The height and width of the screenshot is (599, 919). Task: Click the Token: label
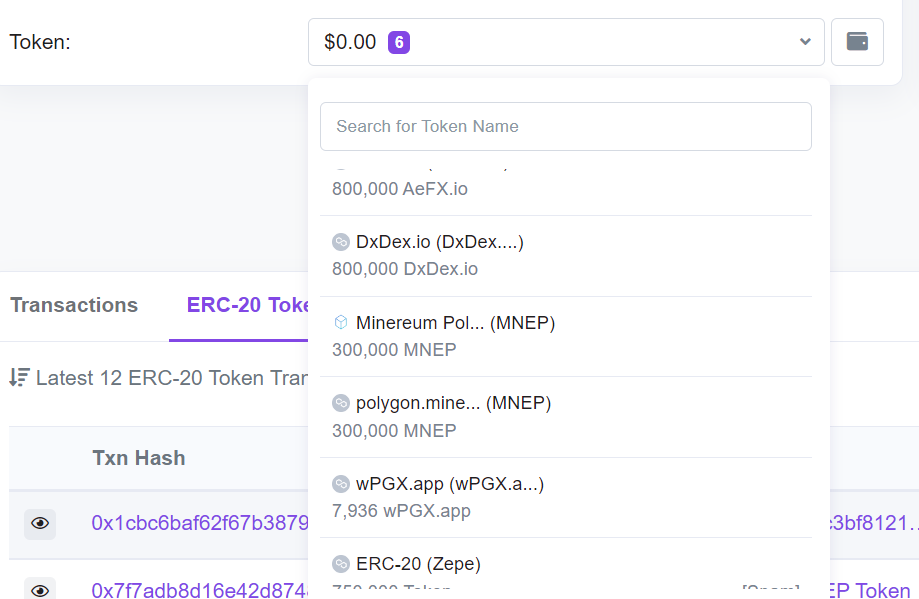click(x=40, y=42)
